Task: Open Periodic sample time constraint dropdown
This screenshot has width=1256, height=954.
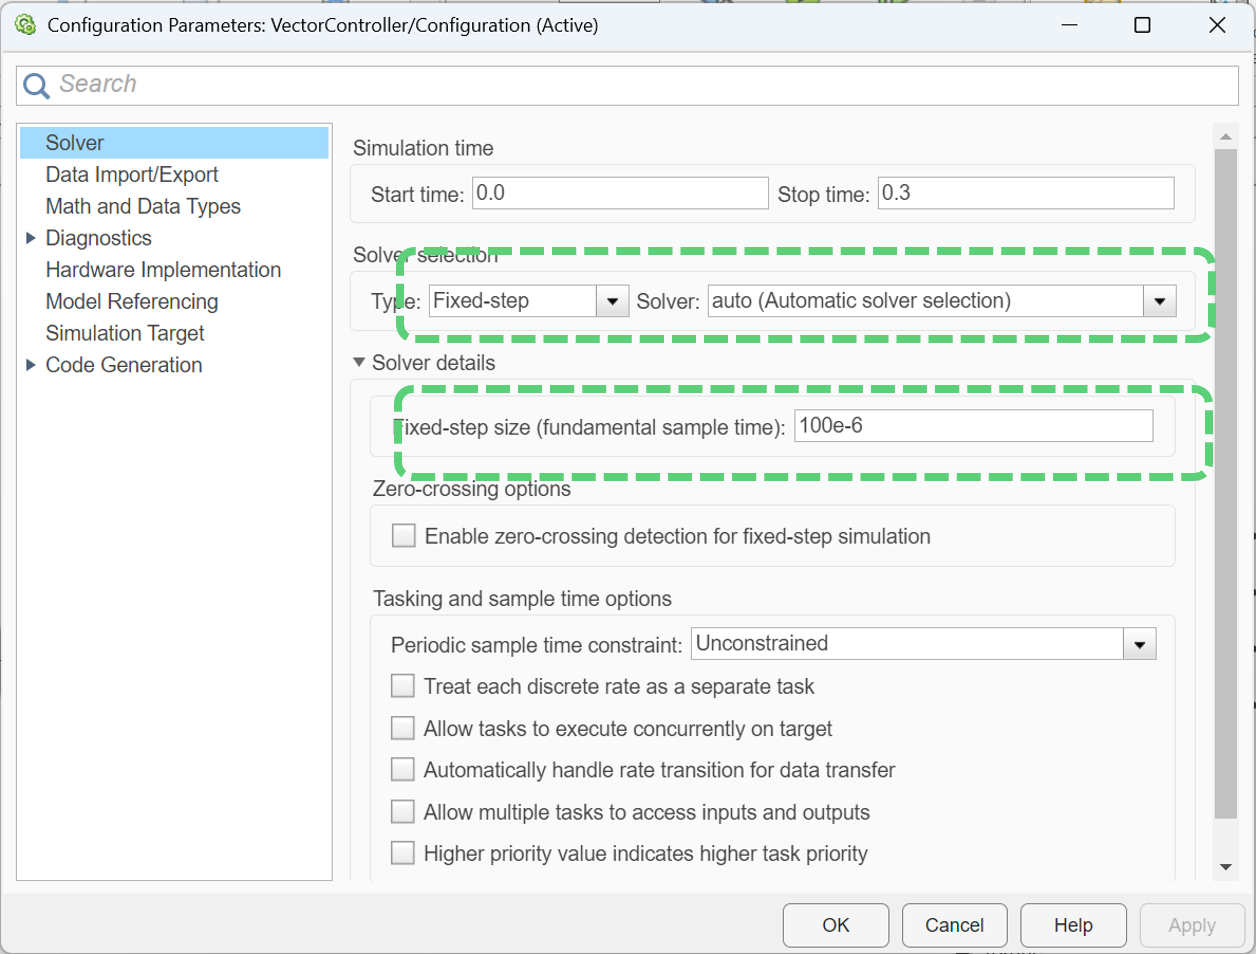Action: [x=923, y=644]
